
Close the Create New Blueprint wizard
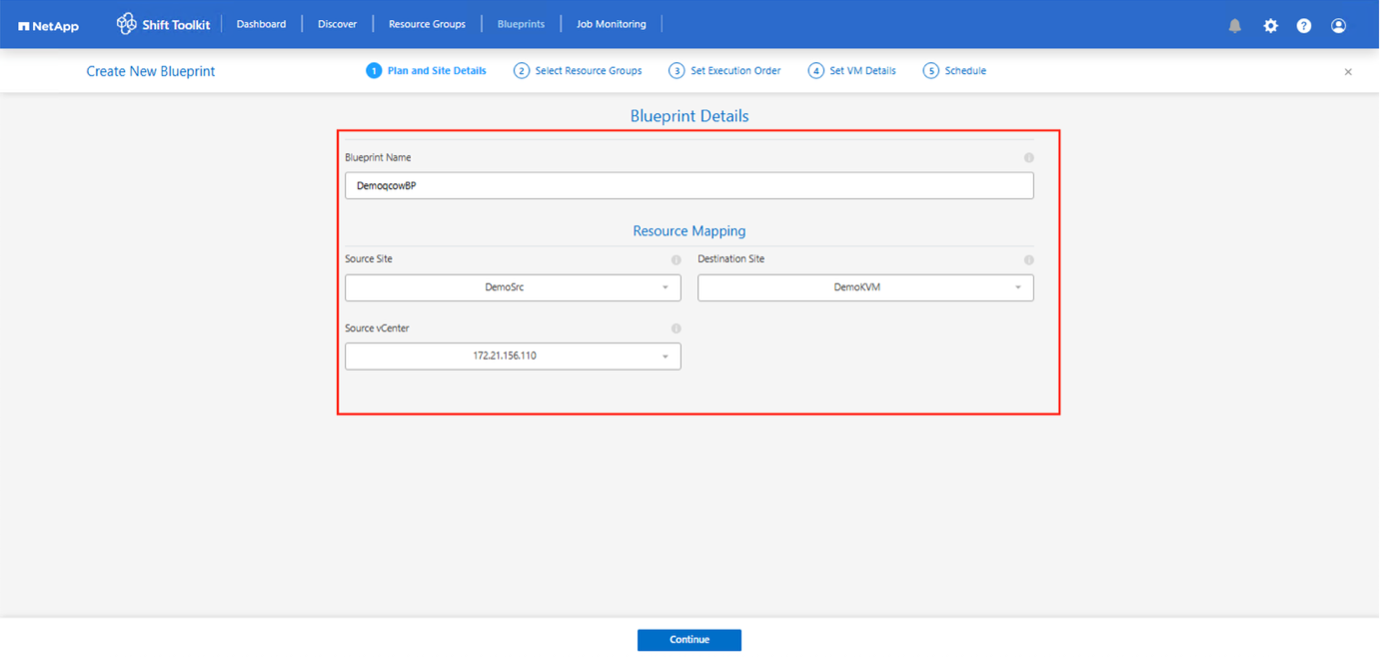click(1348, 72)
